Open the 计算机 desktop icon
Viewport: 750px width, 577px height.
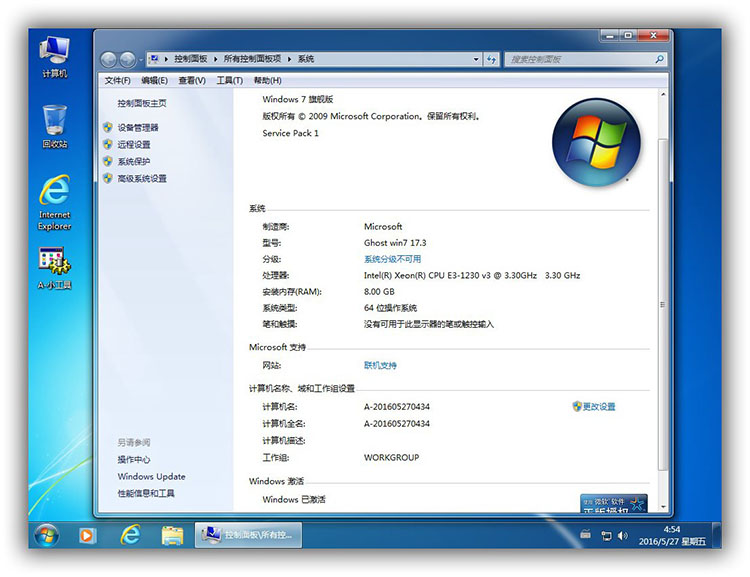click(55, 57)
